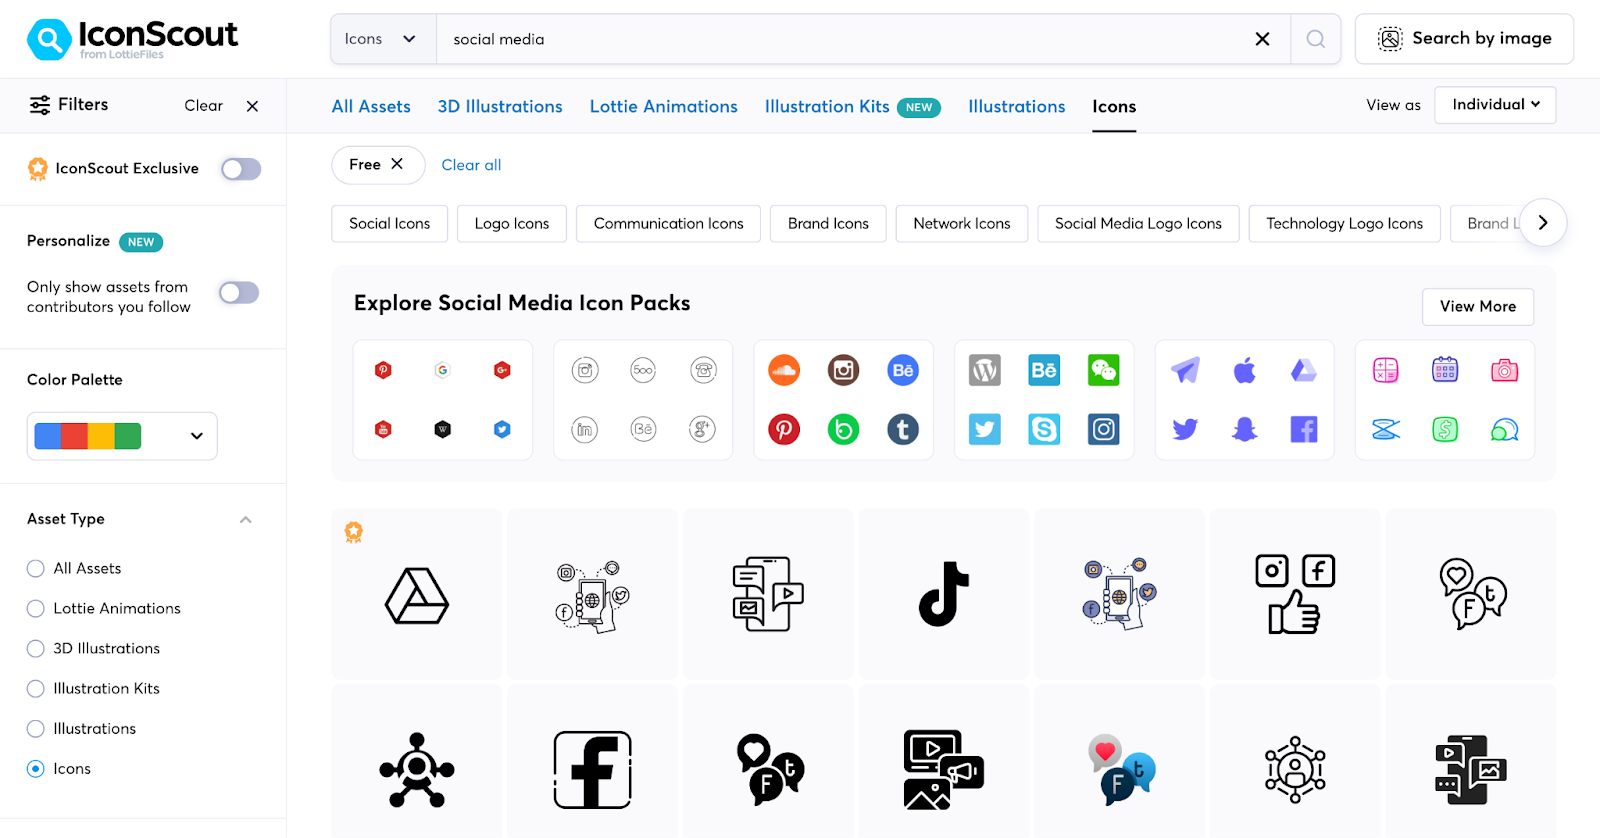Click View More icon packs button
This screenshot has width=1600, height=838.
1478,307
